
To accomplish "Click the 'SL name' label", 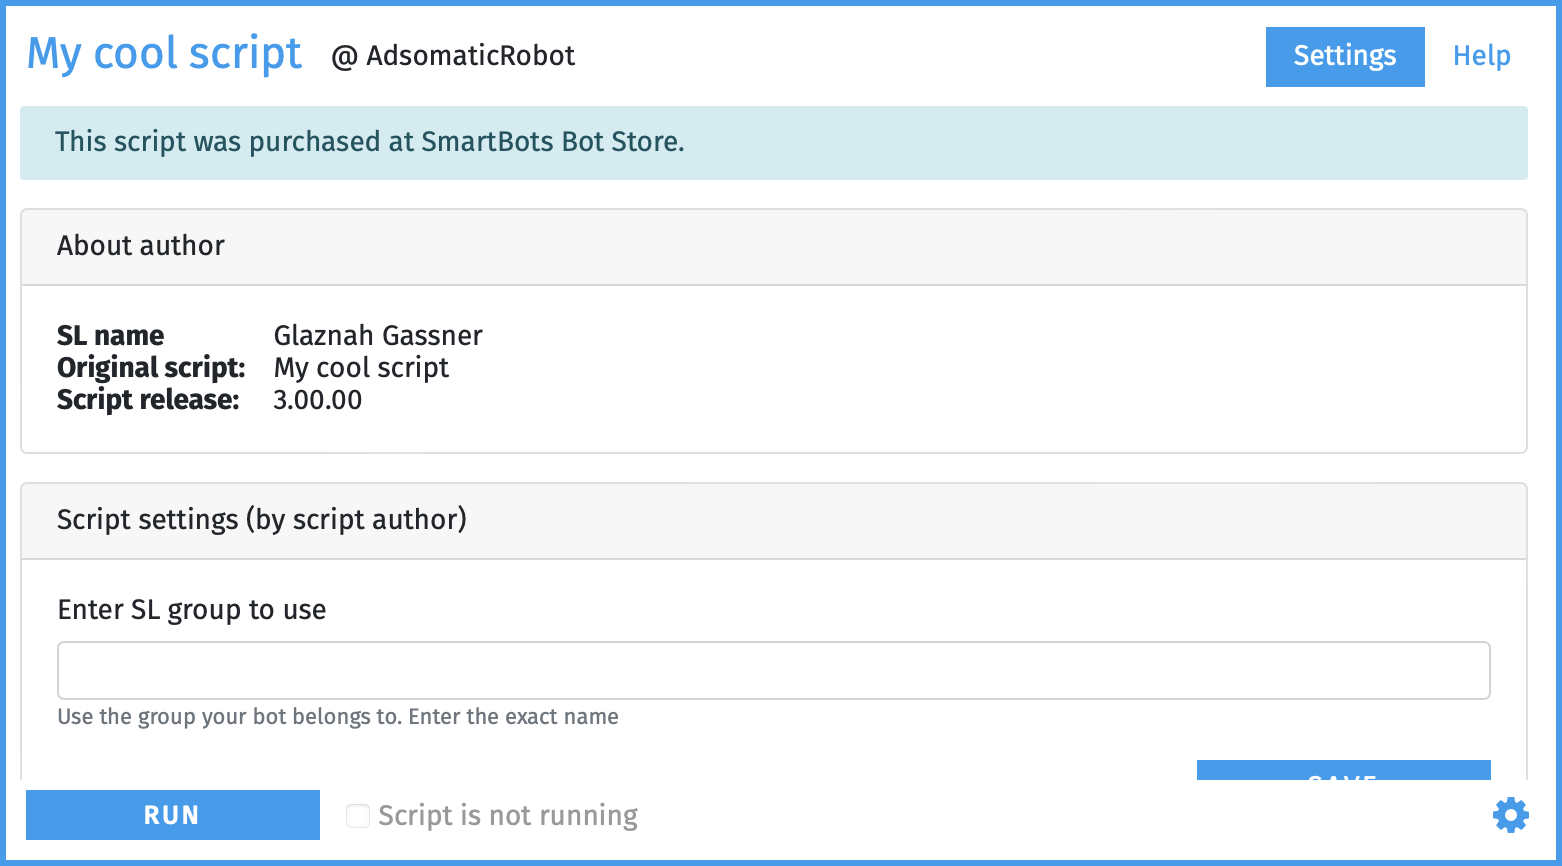I will [110, 335].
